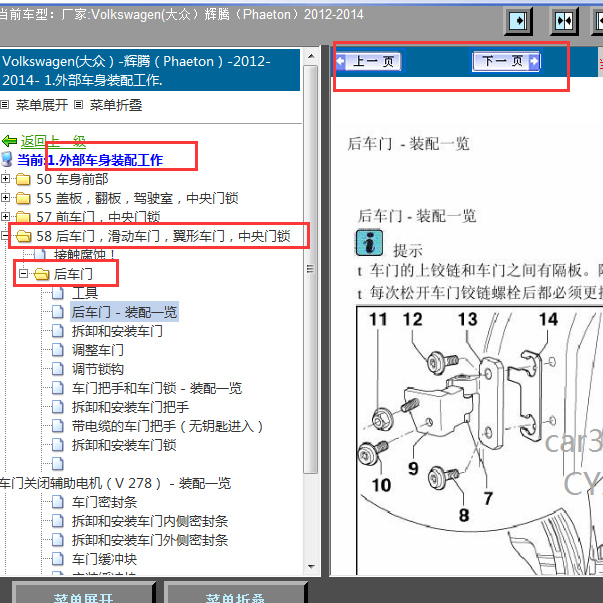Image resolution: width=603 pixels, height=603 pixels.
Task: Open 拆卸和安装车门把手 document
Action: coord(130,407)
